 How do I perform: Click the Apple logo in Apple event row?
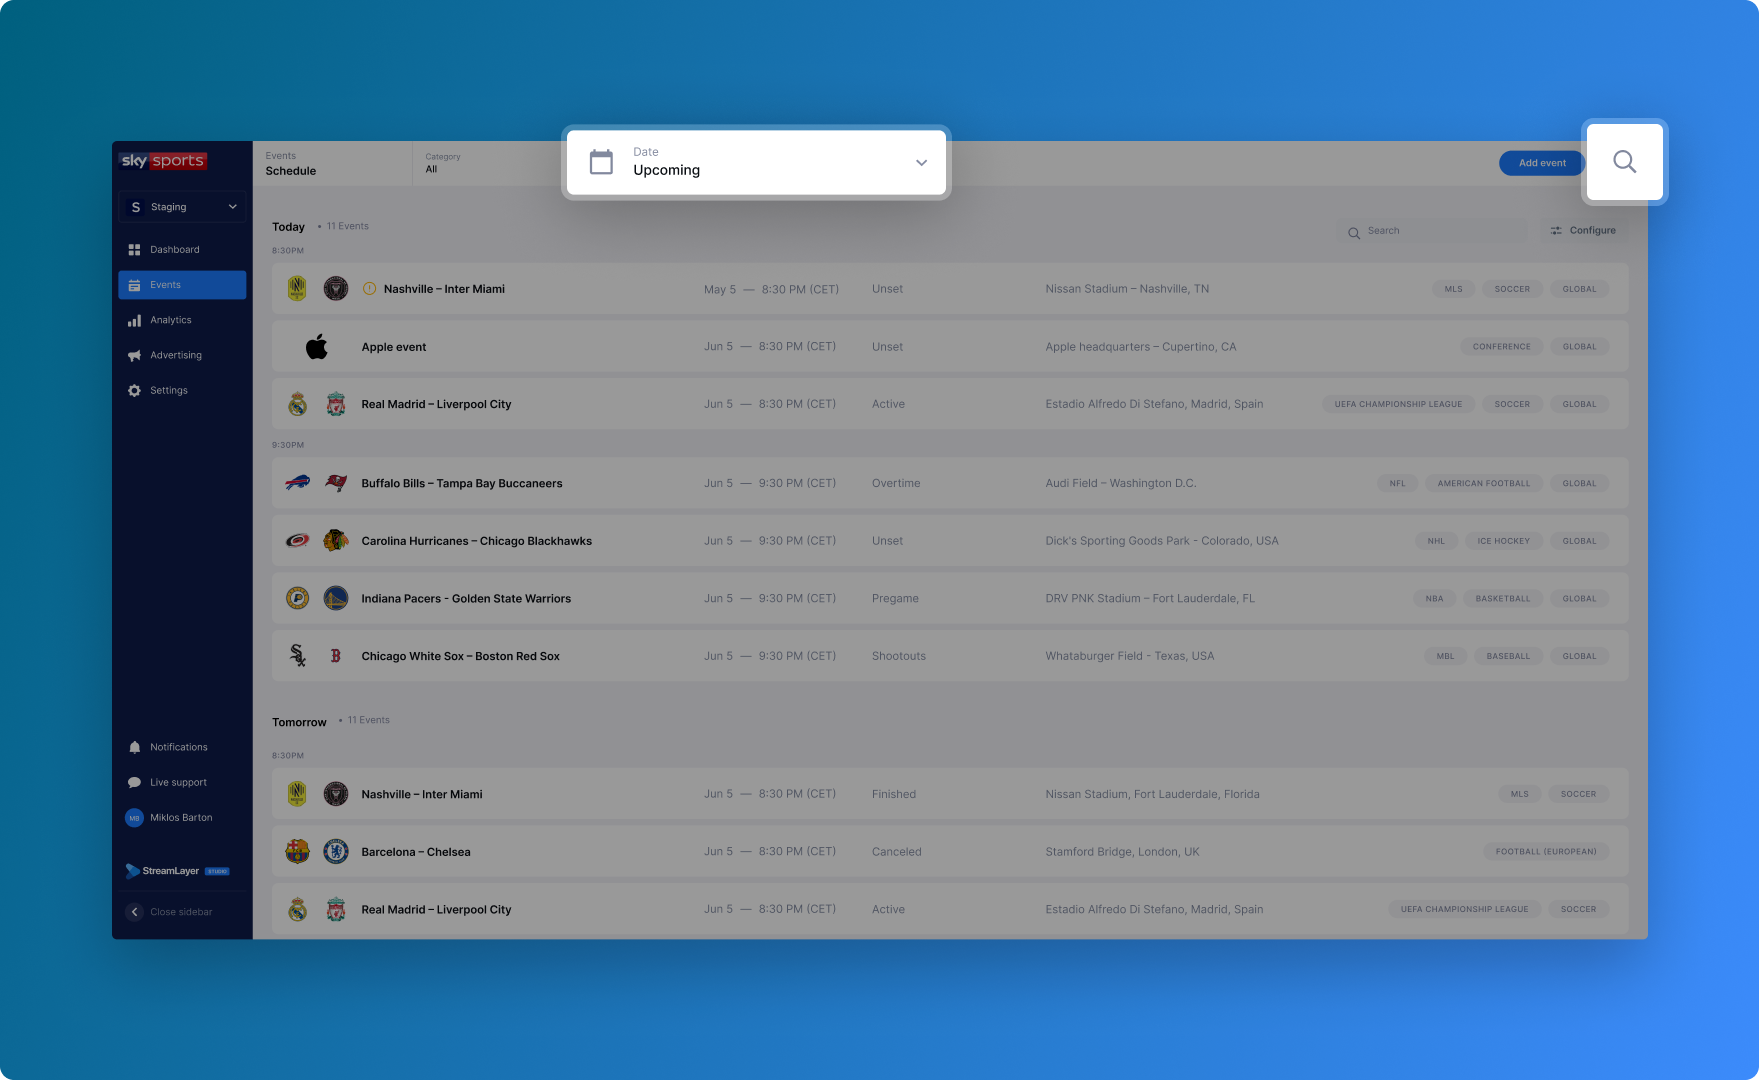316,347
